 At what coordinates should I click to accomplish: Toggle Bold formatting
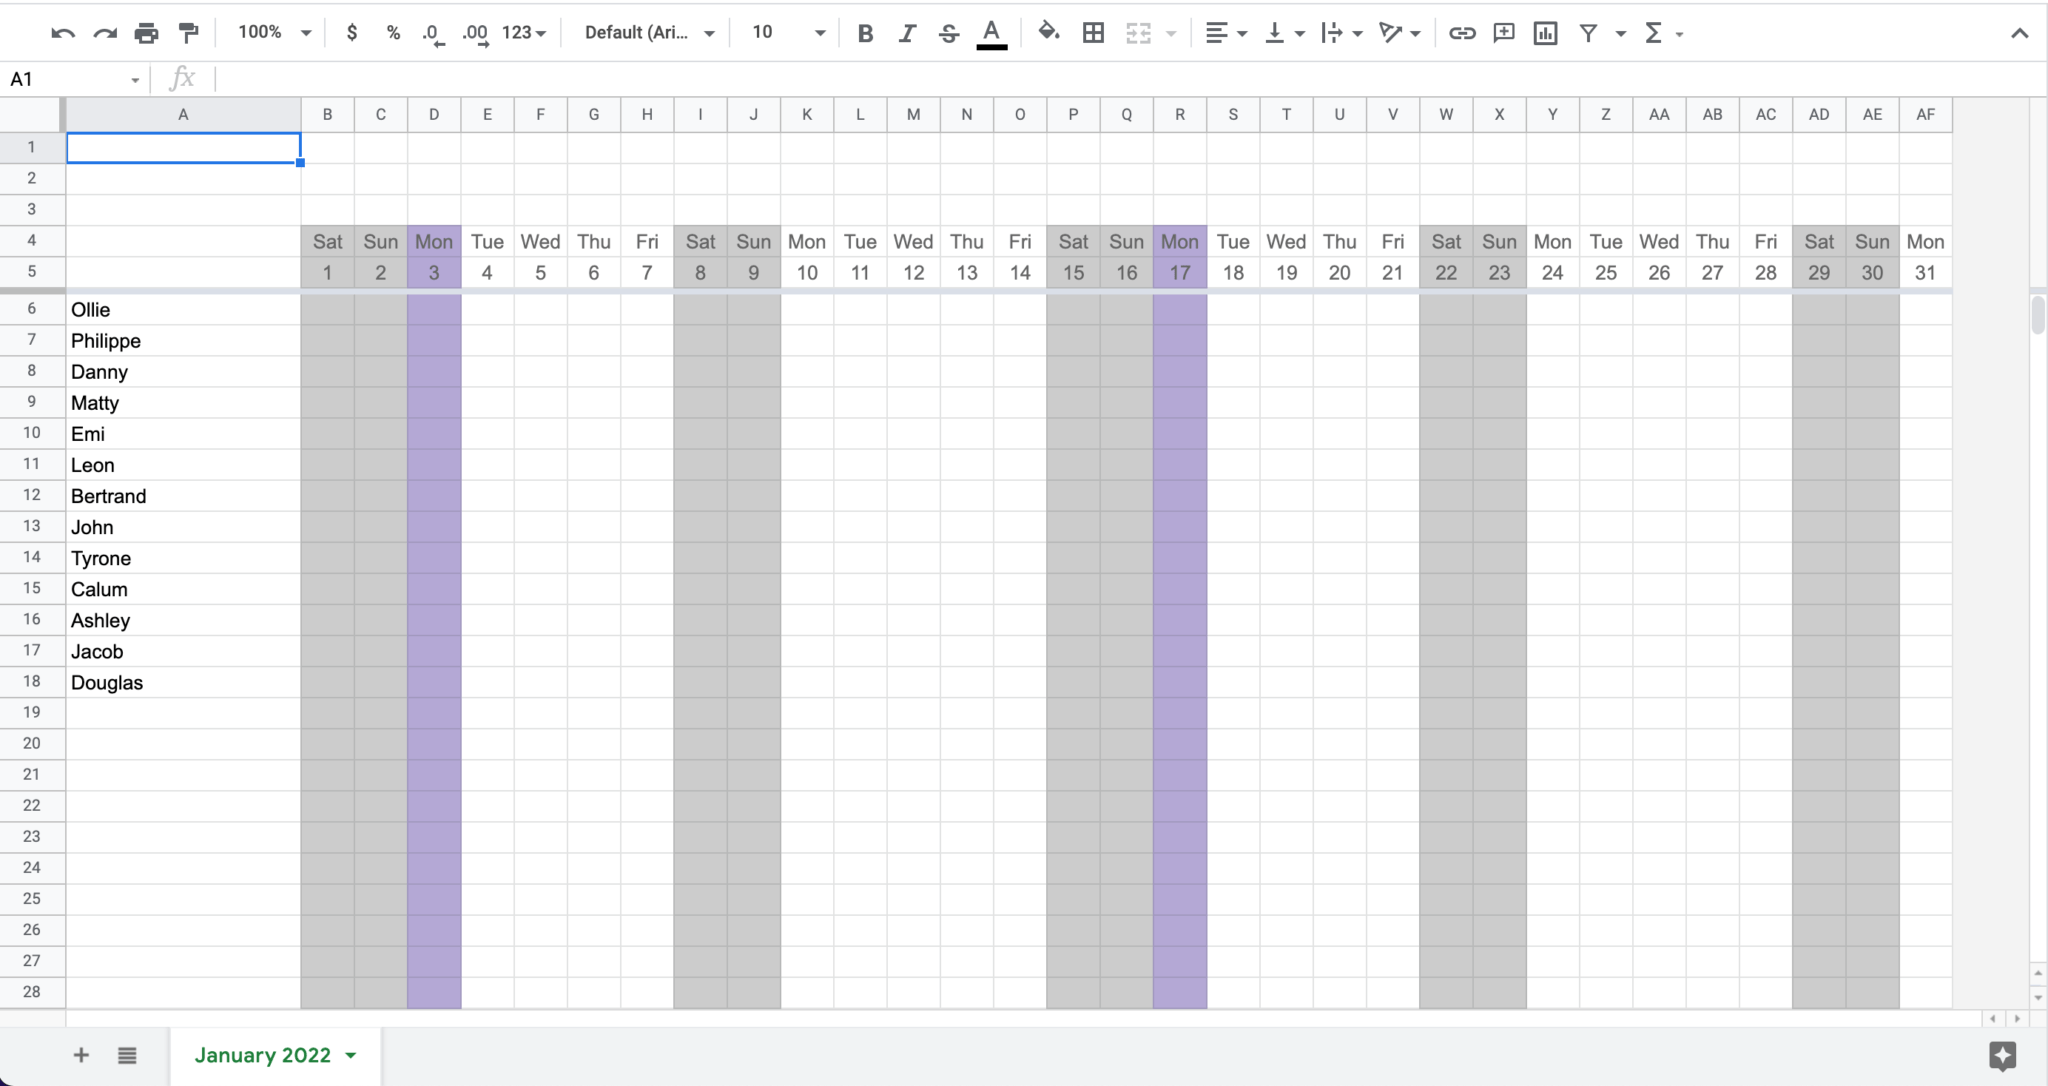coord(865,33)
